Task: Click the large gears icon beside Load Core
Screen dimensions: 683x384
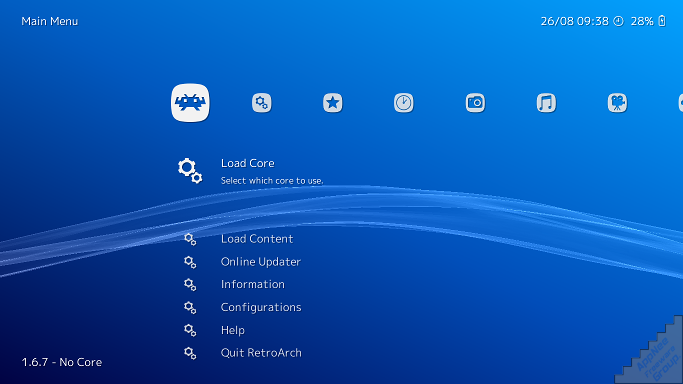Action: (190, 170)
